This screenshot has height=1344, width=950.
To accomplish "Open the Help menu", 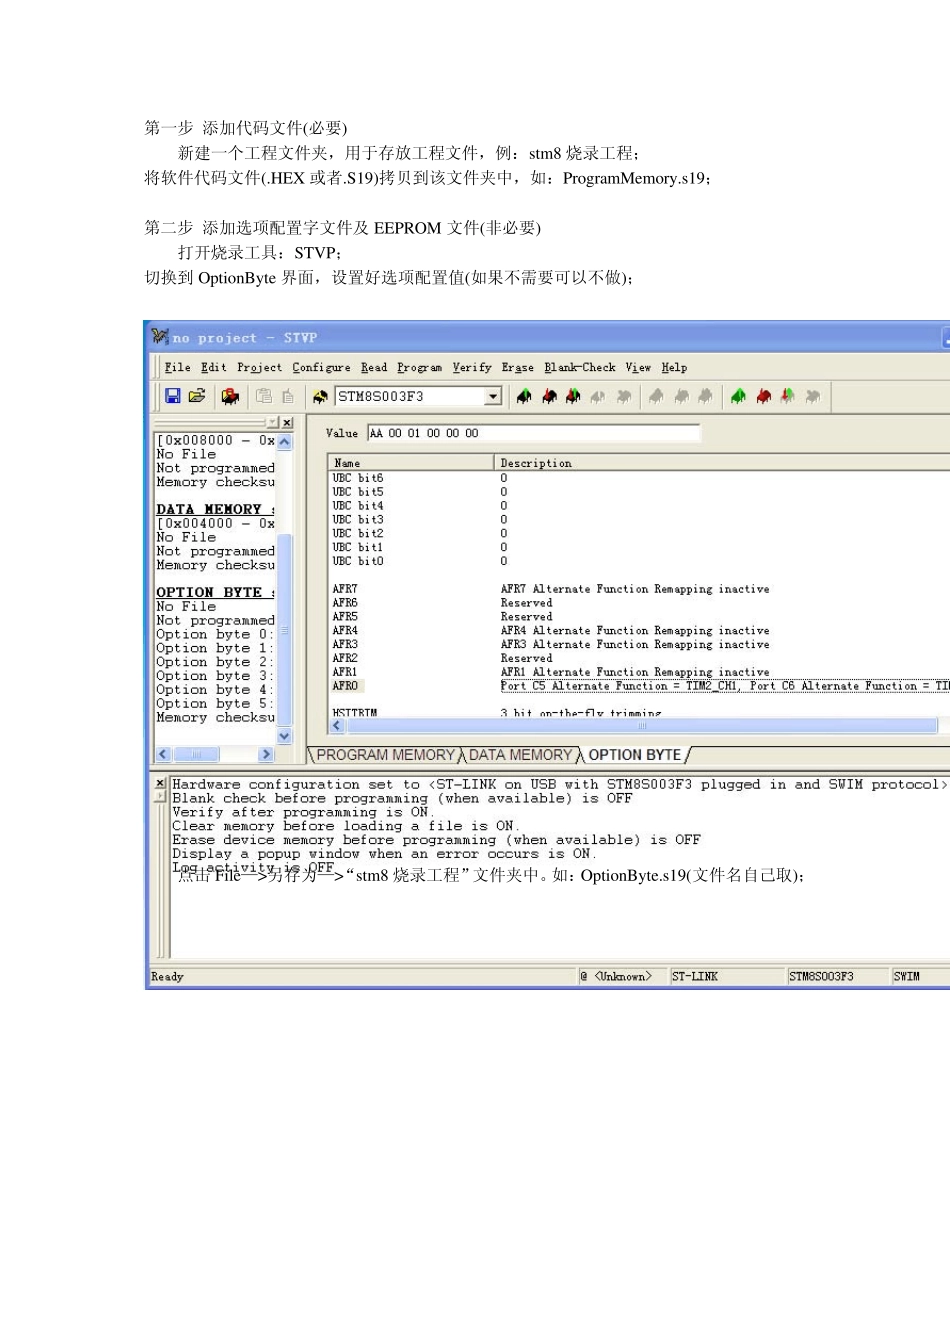I will pos(674,367).
